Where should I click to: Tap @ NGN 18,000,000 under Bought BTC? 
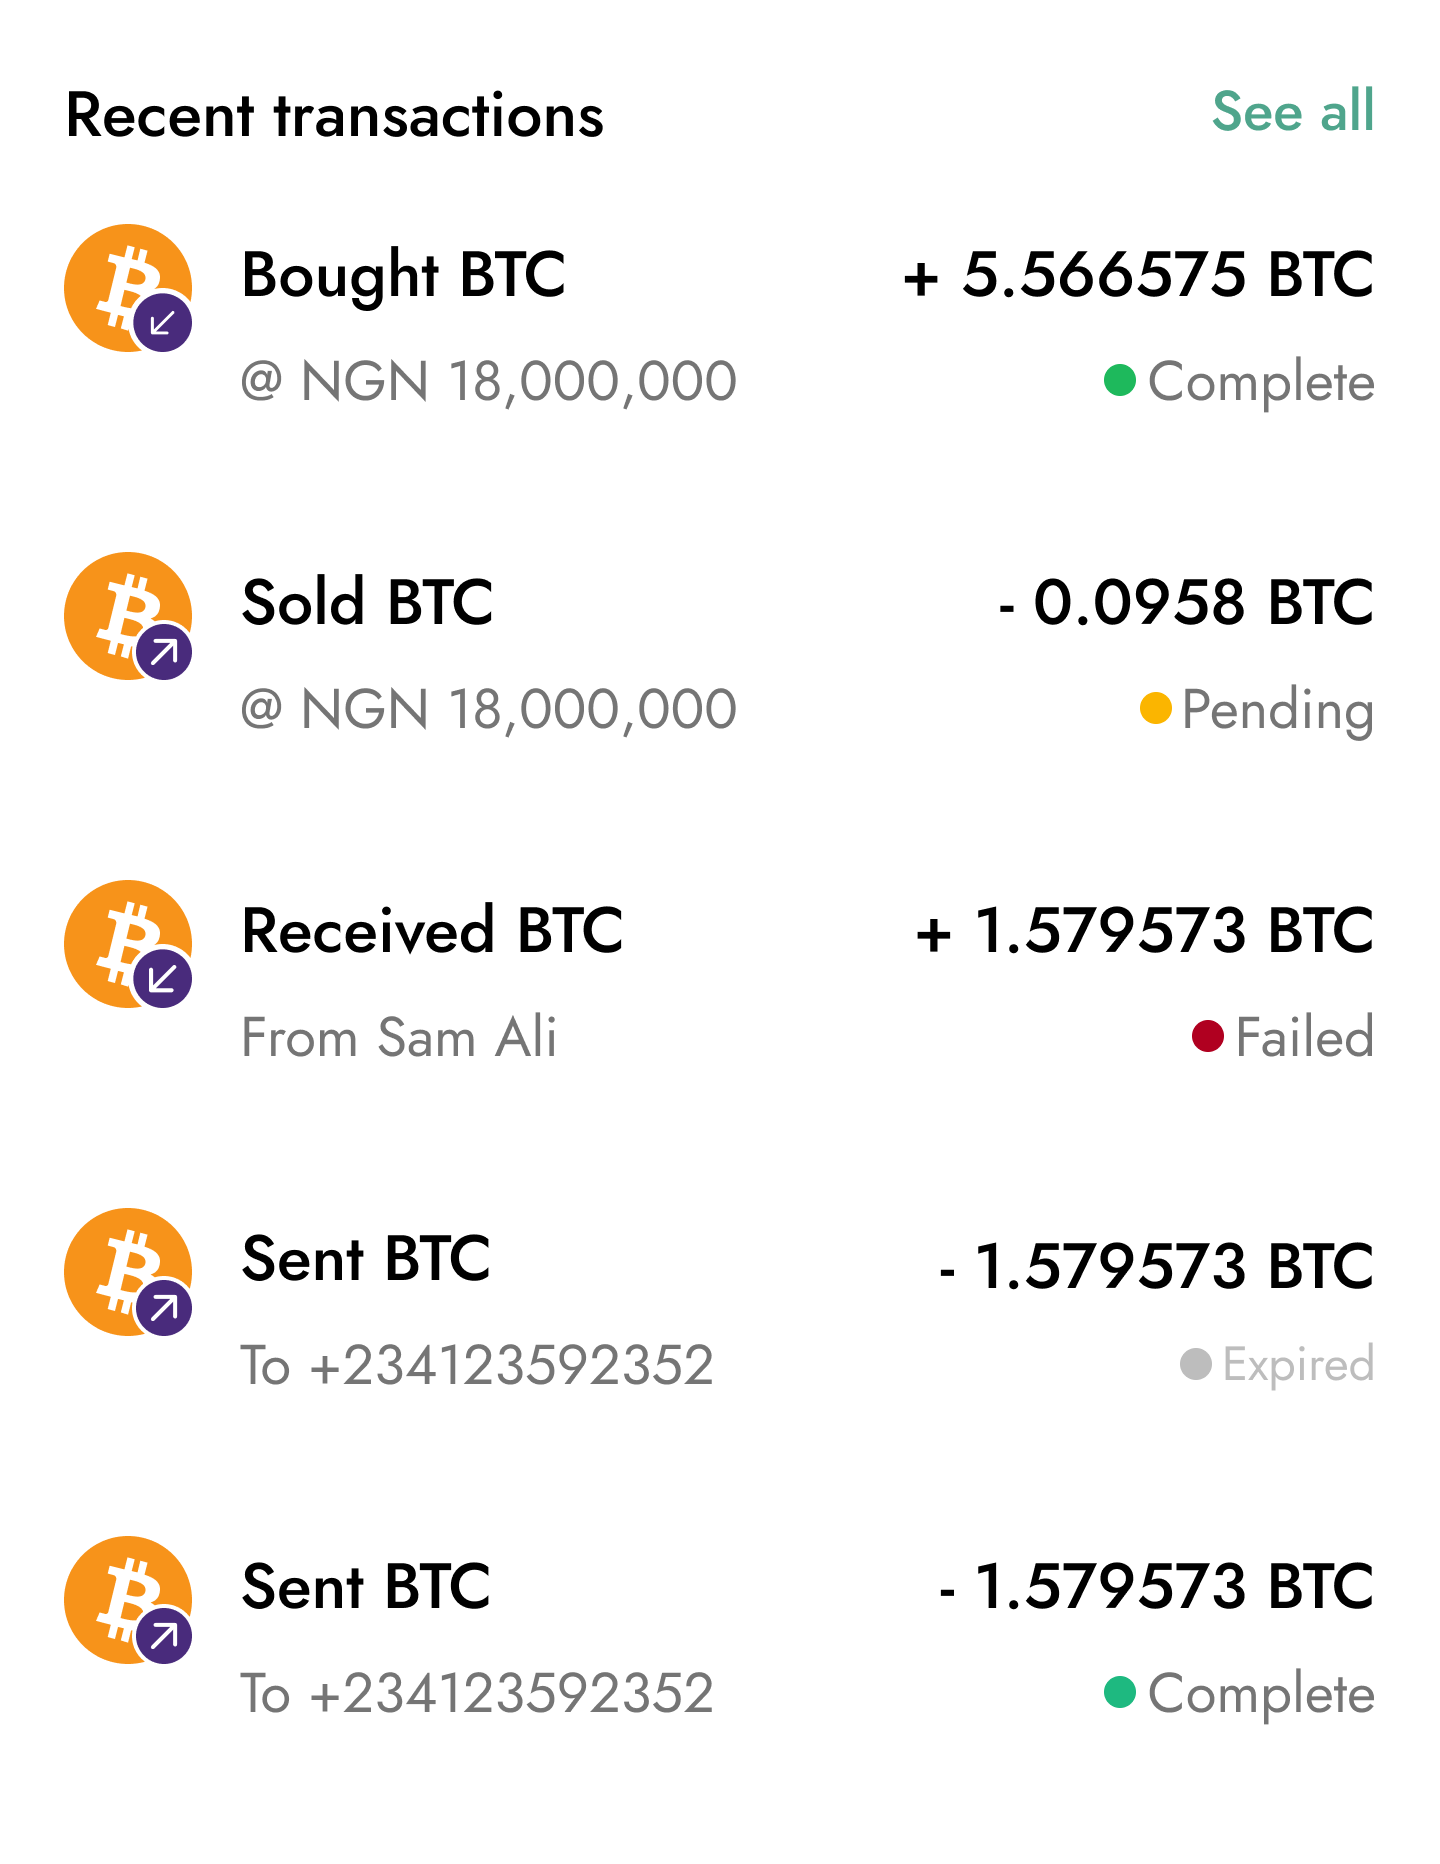[x=489, y=381]
